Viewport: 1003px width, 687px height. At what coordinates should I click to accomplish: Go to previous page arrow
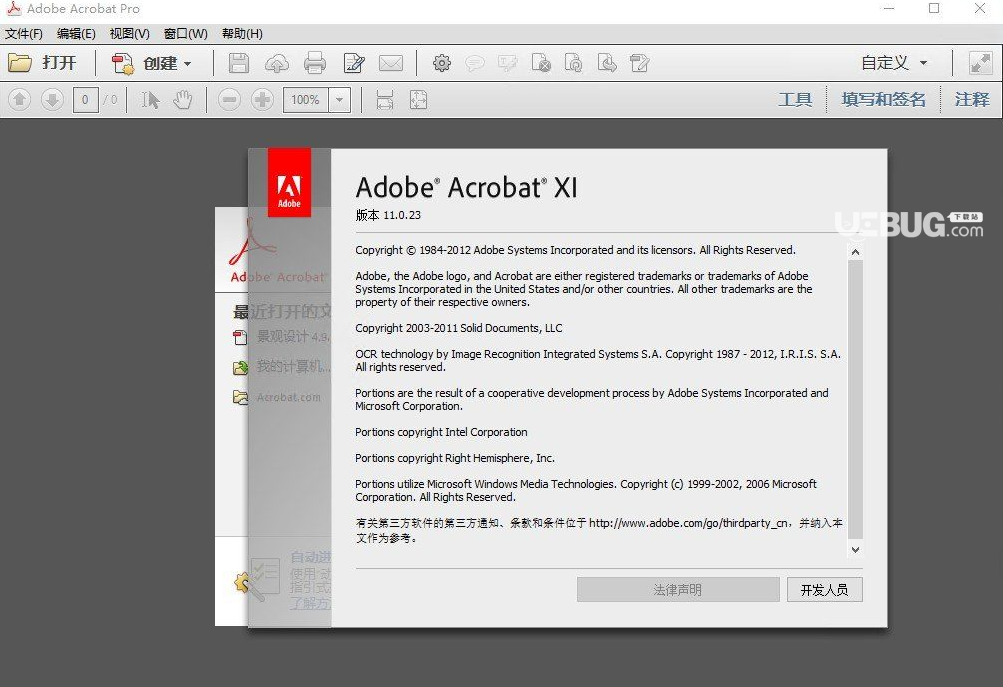tap(19, 100)
